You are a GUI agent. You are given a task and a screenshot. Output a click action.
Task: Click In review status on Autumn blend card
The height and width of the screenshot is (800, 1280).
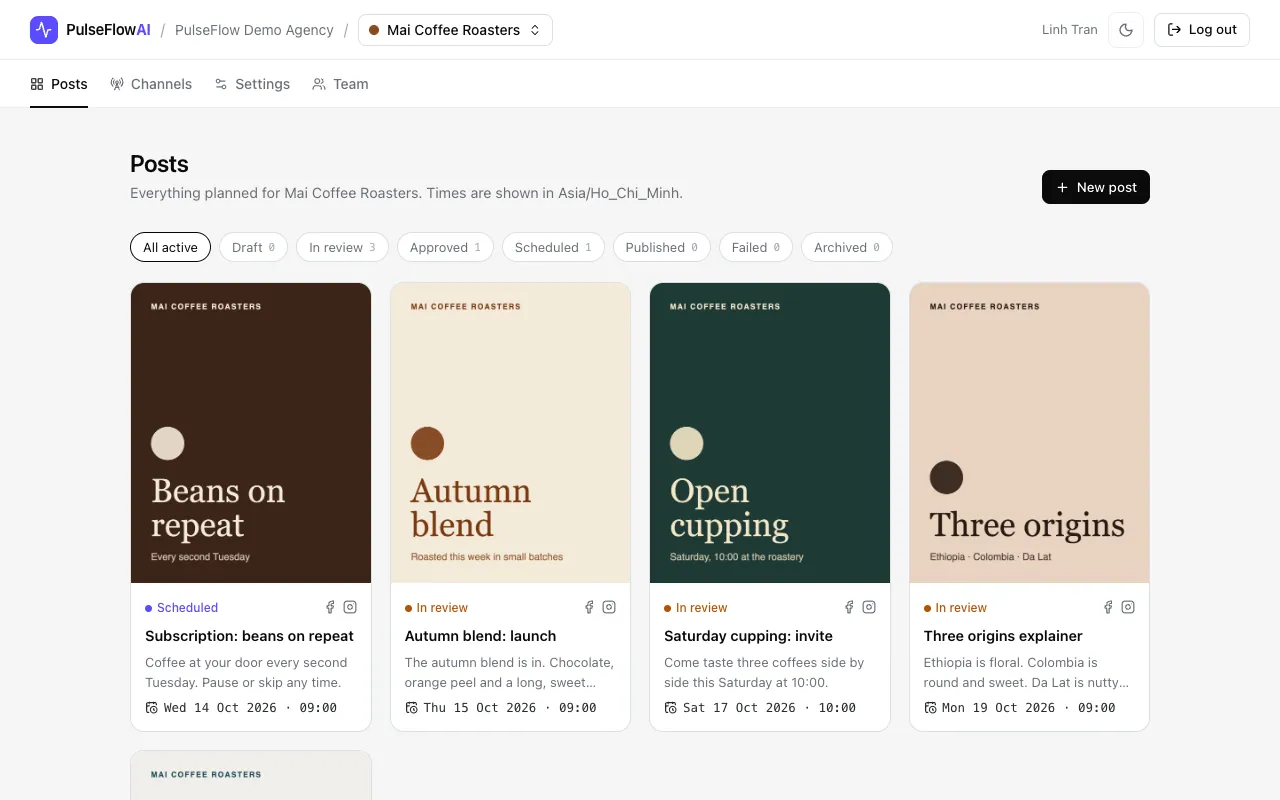tap(436, 607)
